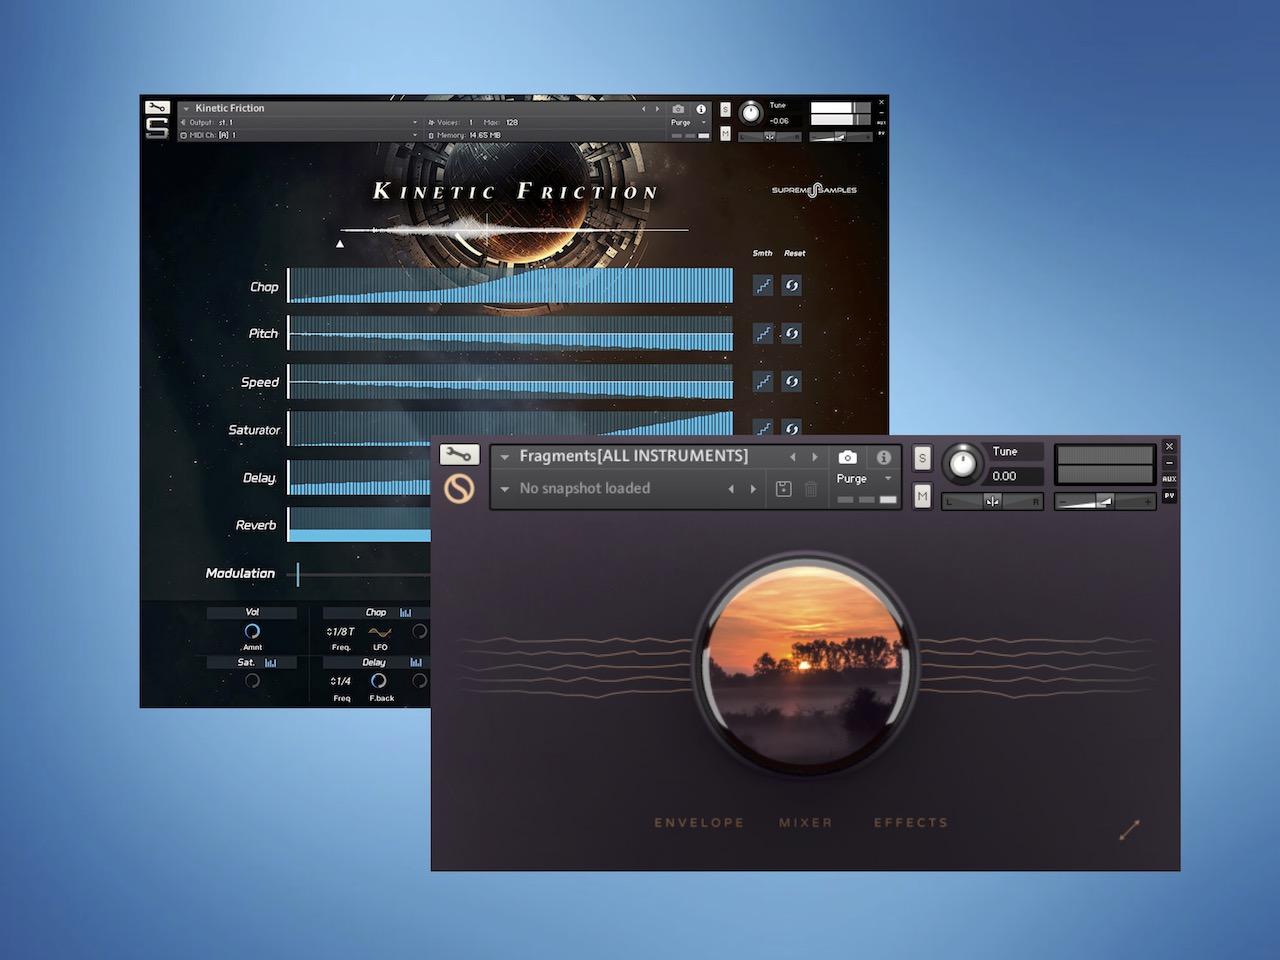Mute the Fragments instrument
Viewport: 1280px width, 960px height.
(x=922, y=495)
